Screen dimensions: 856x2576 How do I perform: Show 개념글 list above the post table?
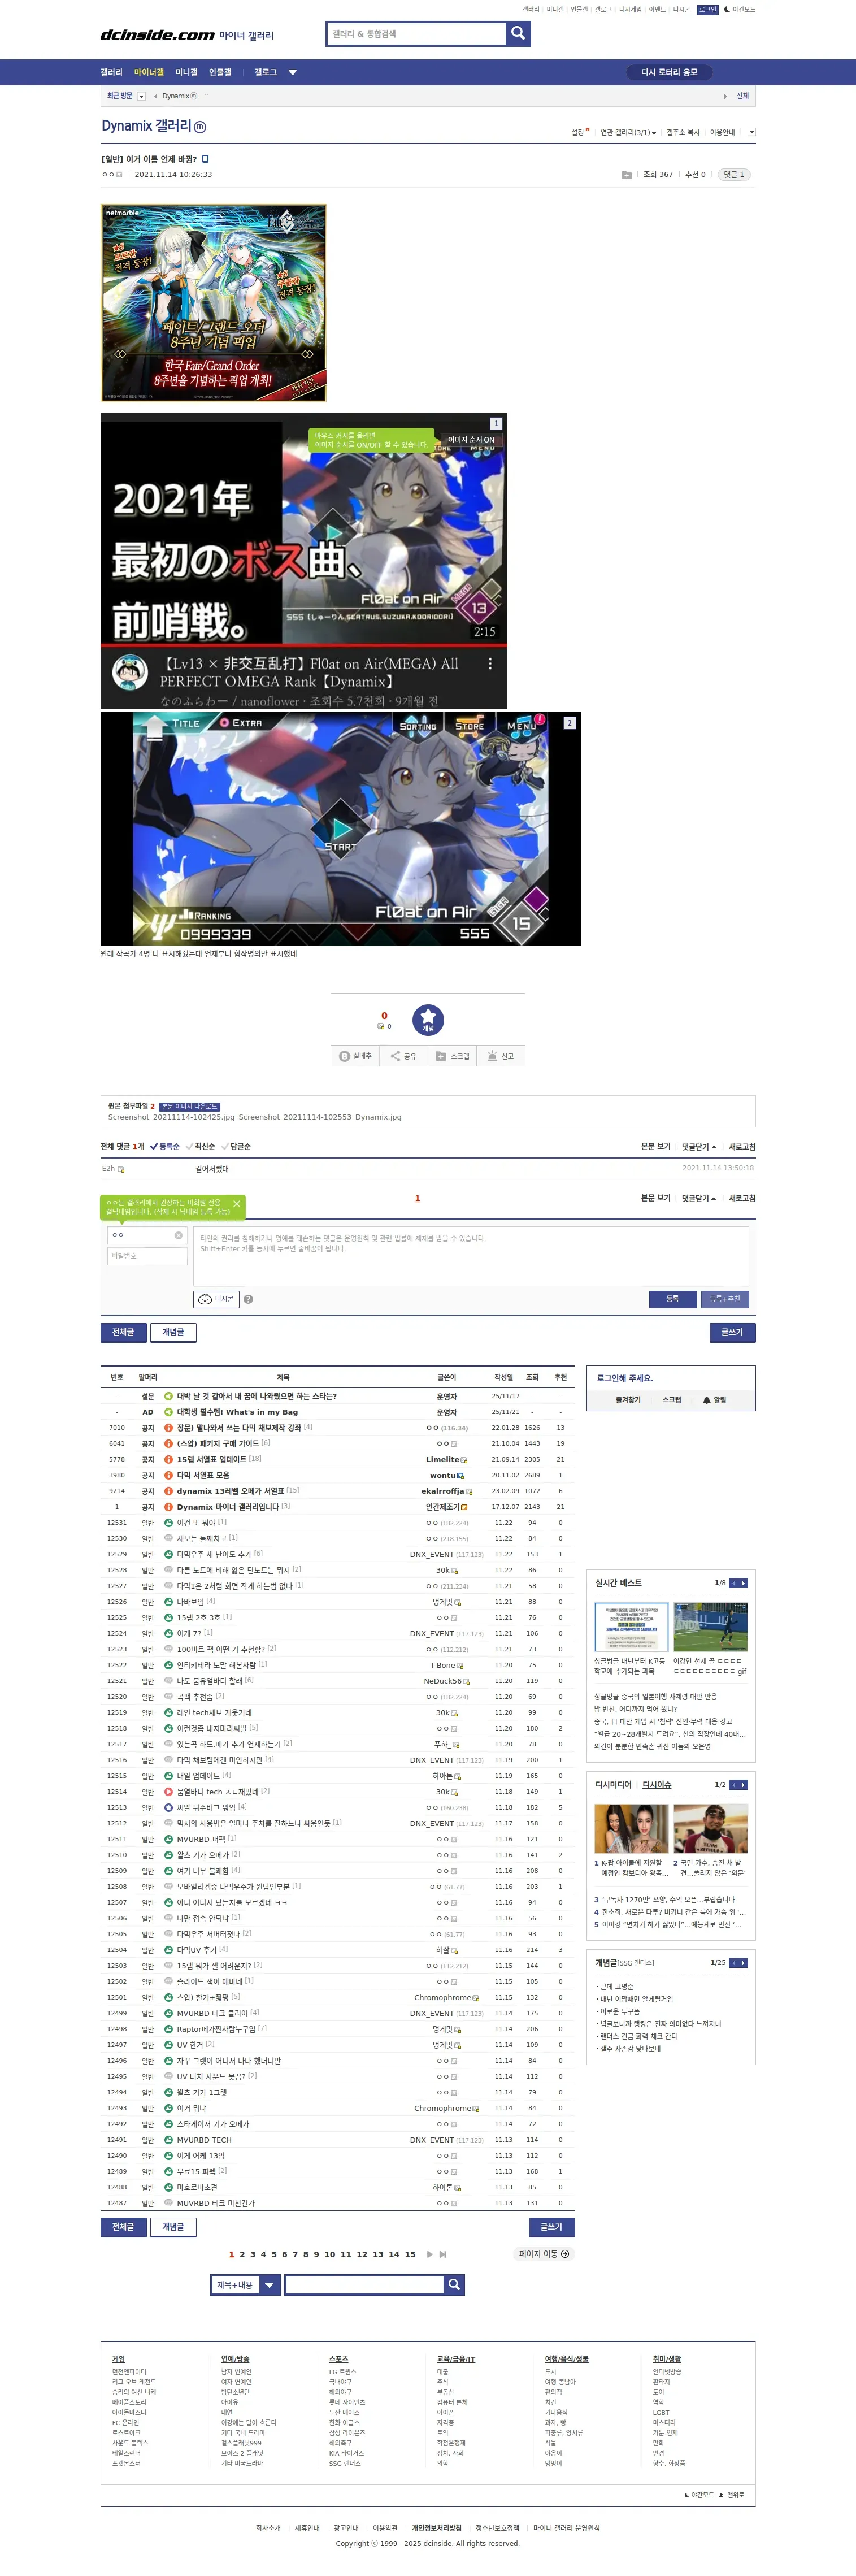pyautogui.click(x=173, y=1332)
